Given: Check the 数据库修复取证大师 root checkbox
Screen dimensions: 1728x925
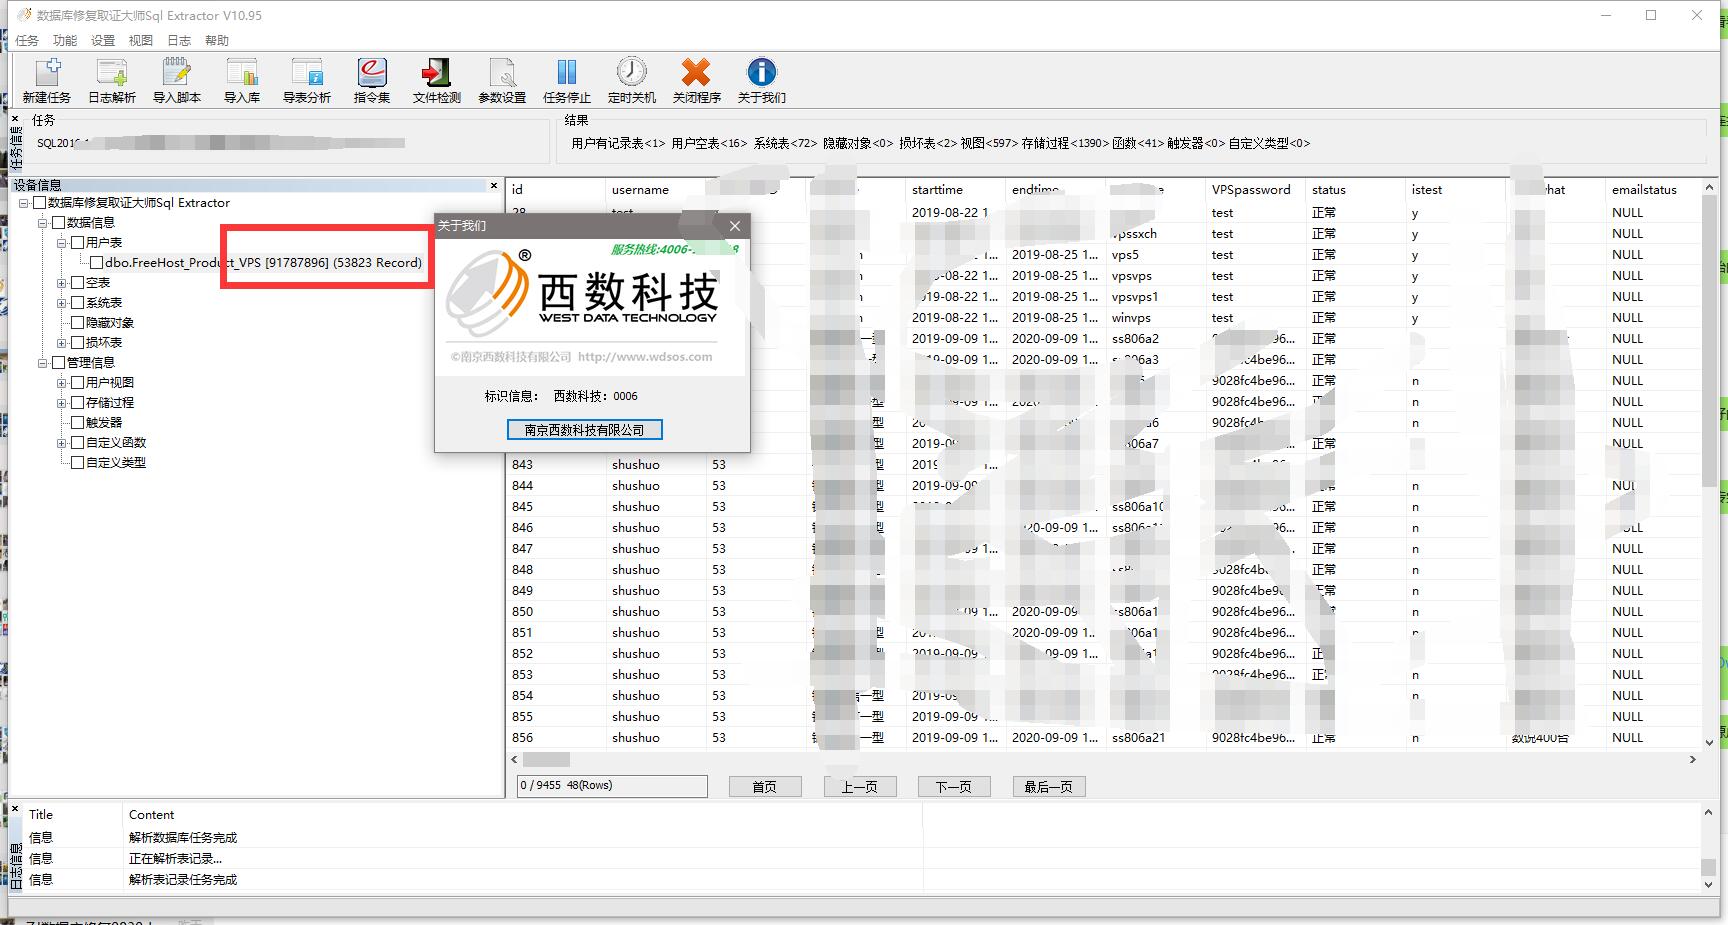Looking at the screenshot, I should (x=40, y=203).
